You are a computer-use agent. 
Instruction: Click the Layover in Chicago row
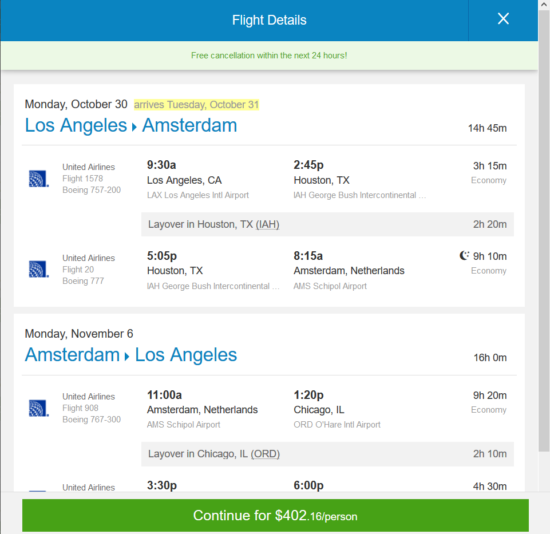(x=327, y=454)
